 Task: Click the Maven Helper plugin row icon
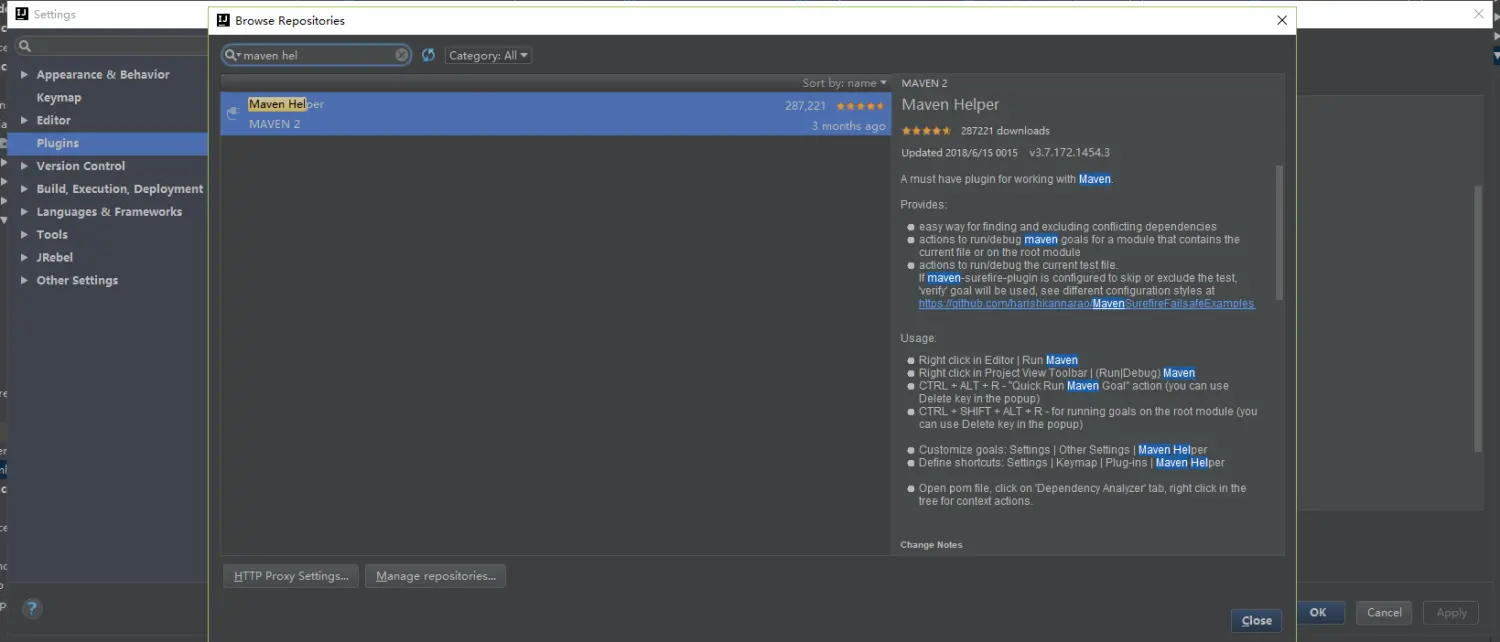[232, 113]
